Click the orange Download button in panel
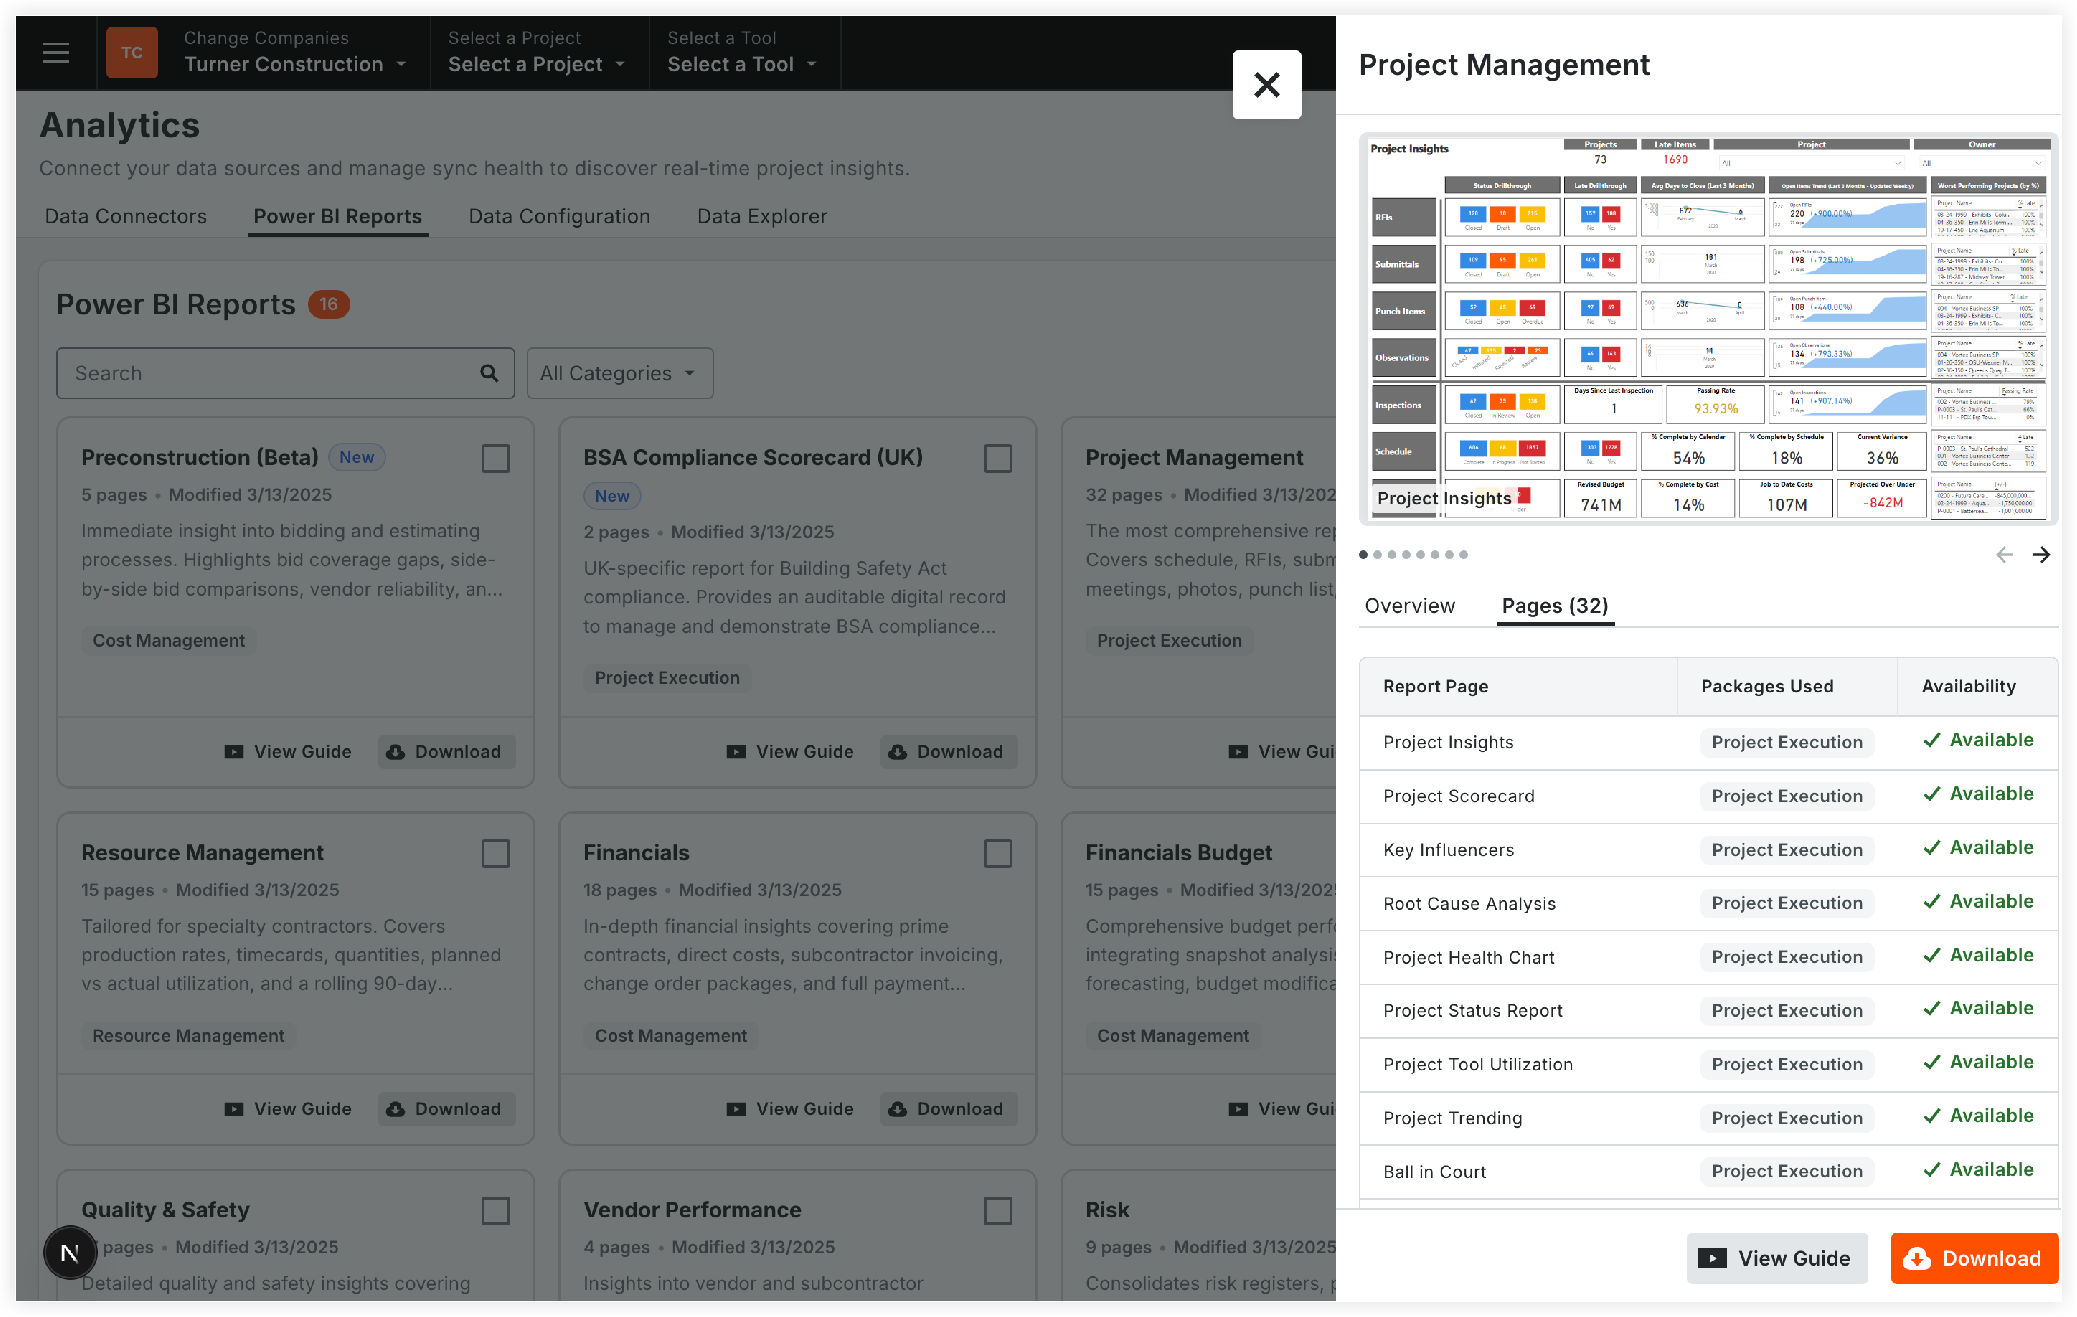This screenshot has height=1317, width=2077. 1974,1258
